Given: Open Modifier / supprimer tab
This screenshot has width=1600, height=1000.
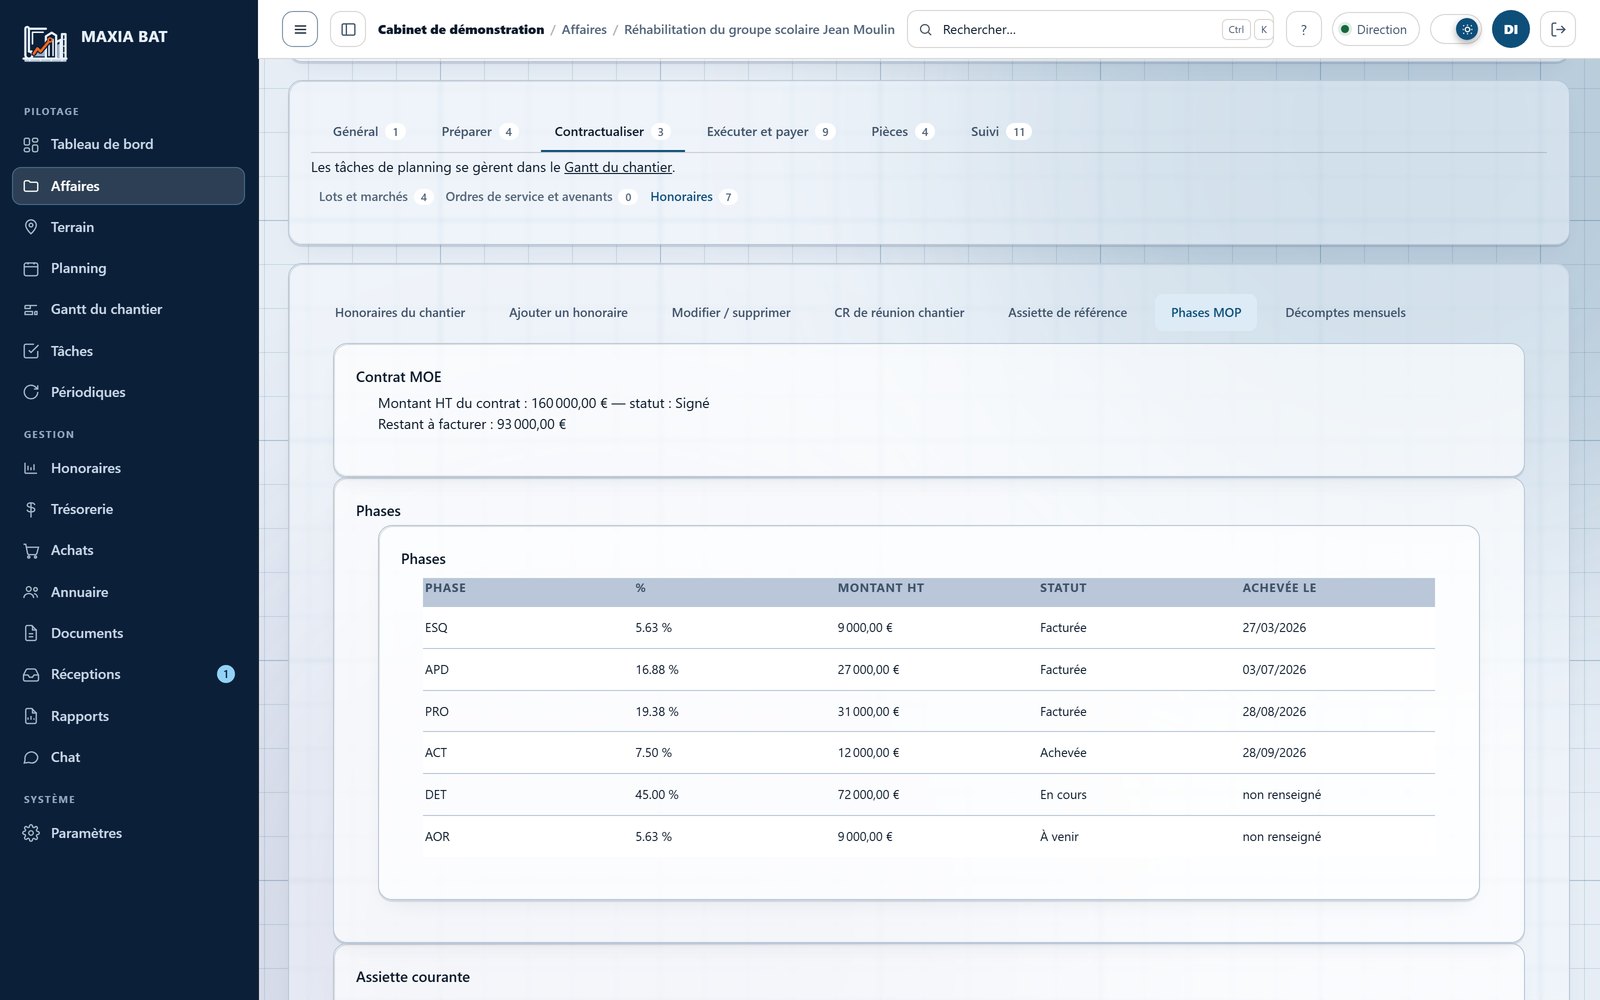Looking at the screenshot, I should (x=731, y=313).
